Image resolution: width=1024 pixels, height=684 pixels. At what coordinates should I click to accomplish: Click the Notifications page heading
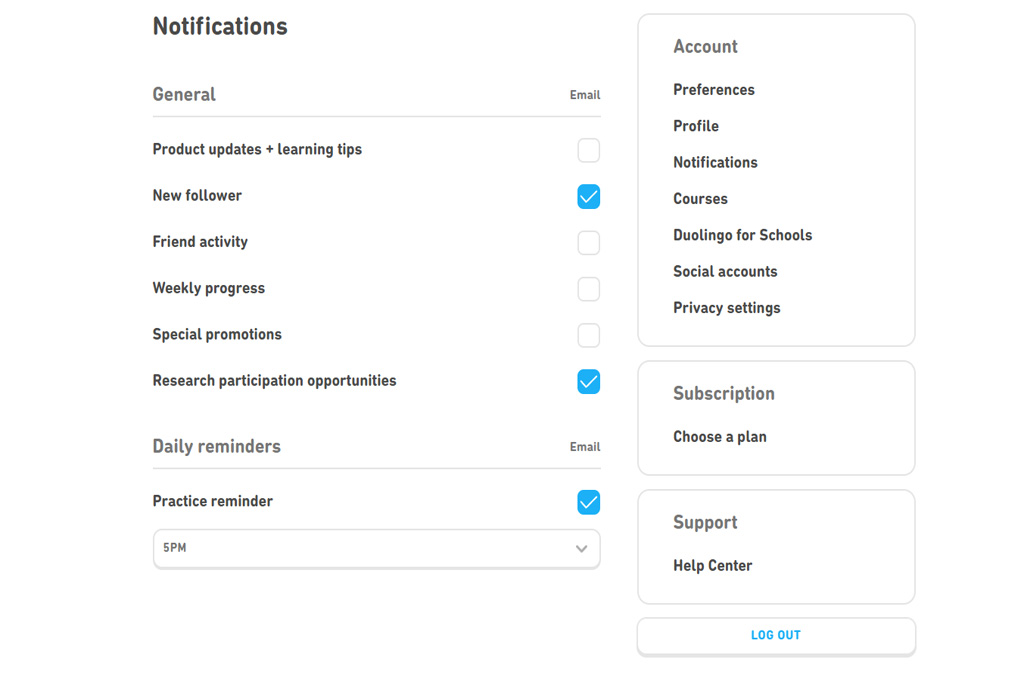tap(220, 27)
